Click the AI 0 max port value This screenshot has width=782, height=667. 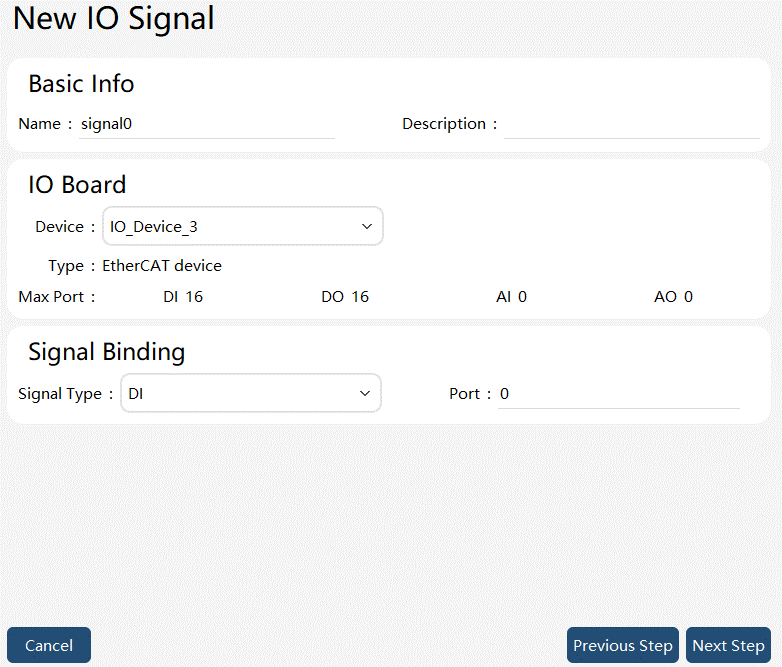coord(511,297)
